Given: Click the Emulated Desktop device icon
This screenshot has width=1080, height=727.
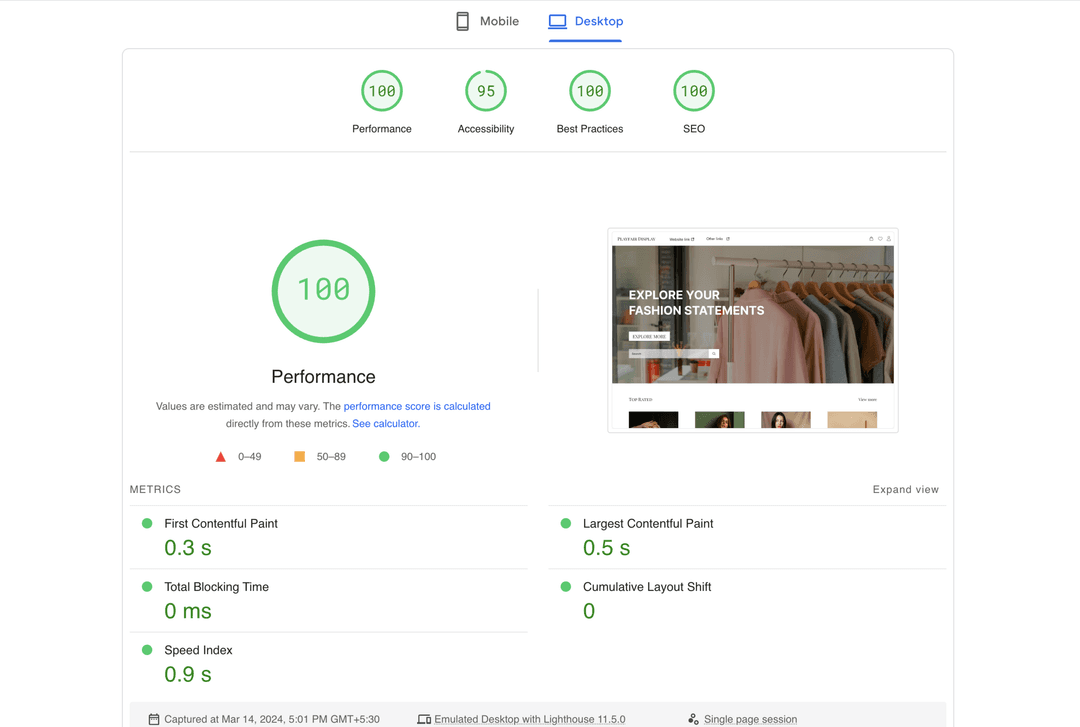Looking at the screenshot, I should tap(424, 719).
